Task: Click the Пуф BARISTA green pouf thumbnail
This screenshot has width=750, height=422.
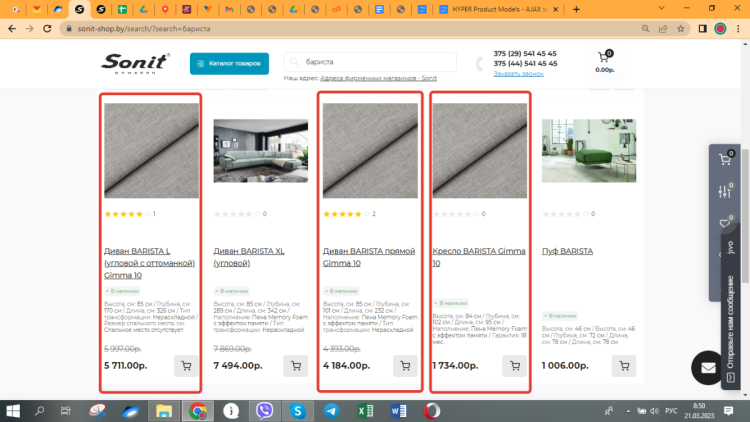Action: 588,151
